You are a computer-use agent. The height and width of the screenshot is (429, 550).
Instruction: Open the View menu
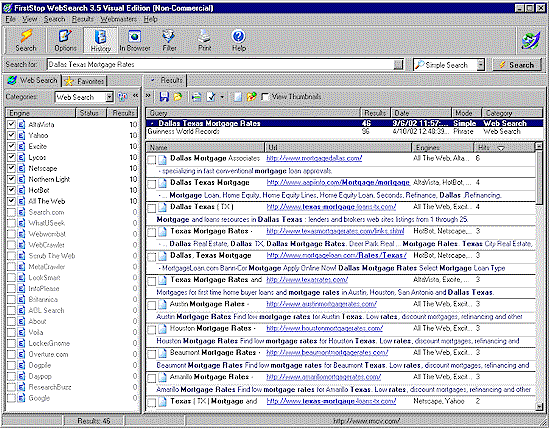click(29, 19)
